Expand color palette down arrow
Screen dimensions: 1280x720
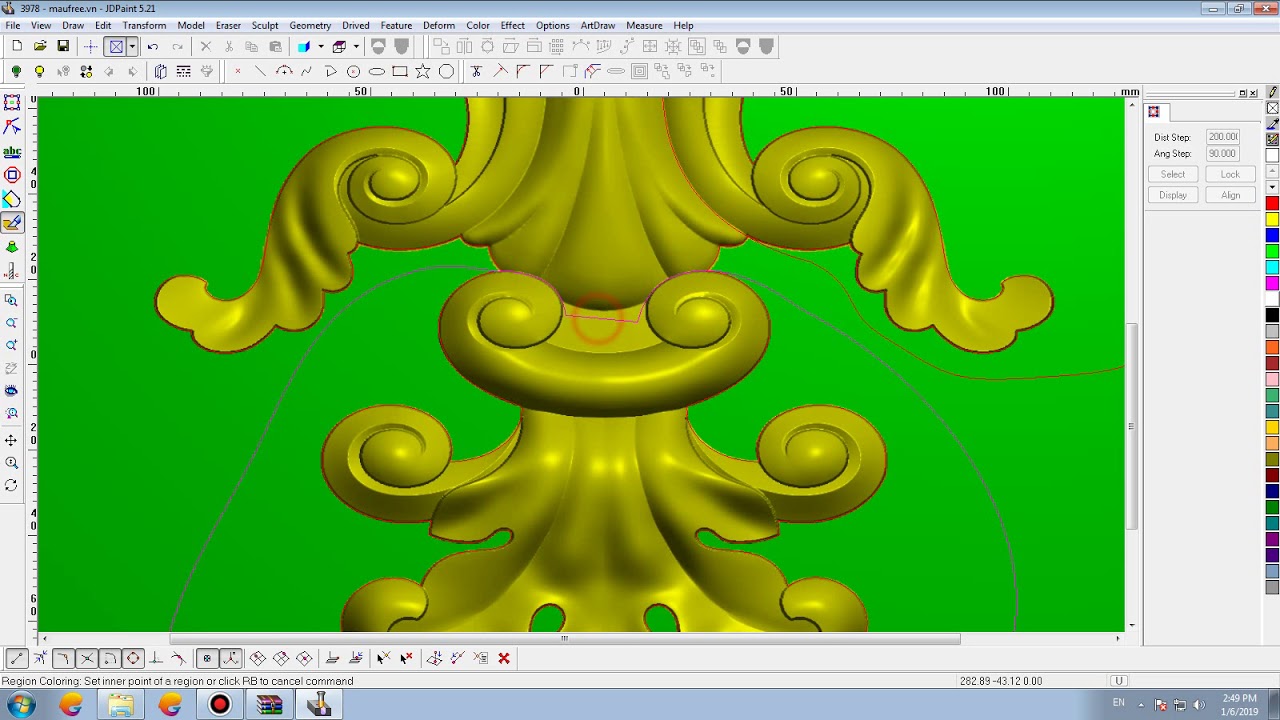pos(1272,187)
